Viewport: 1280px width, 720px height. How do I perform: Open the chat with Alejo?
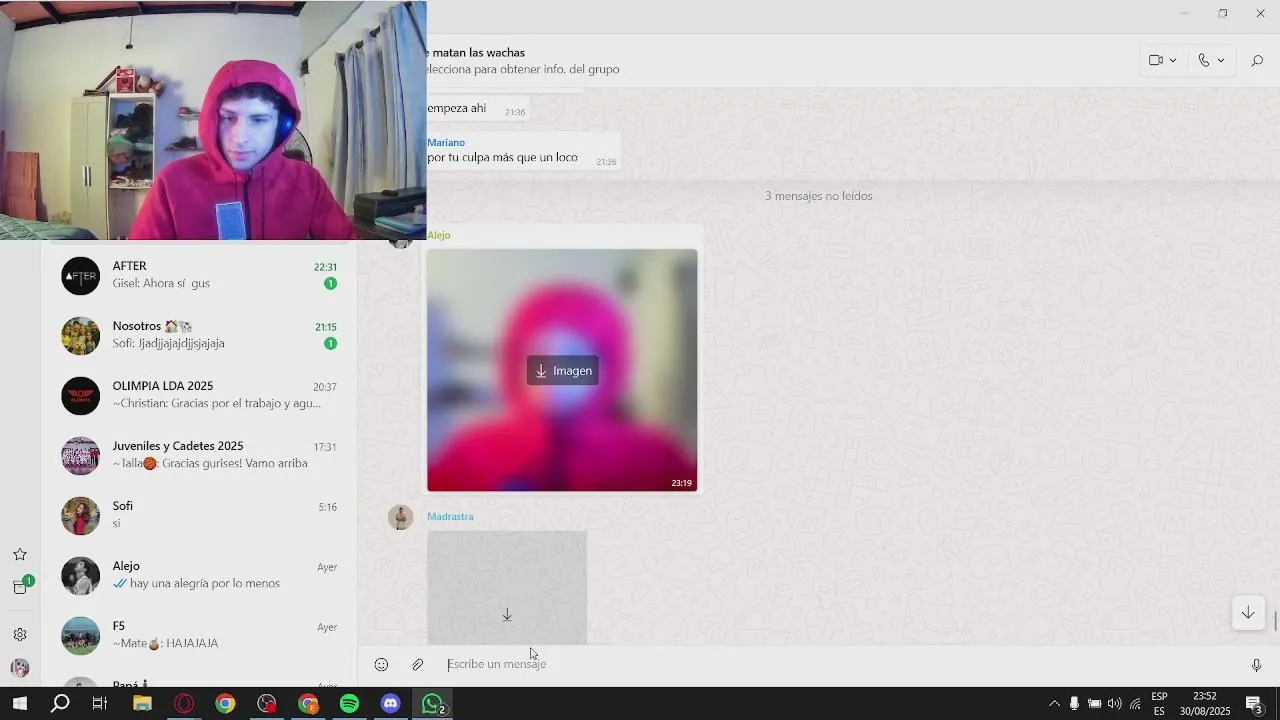pyautogui.click(x=199, y=575)
